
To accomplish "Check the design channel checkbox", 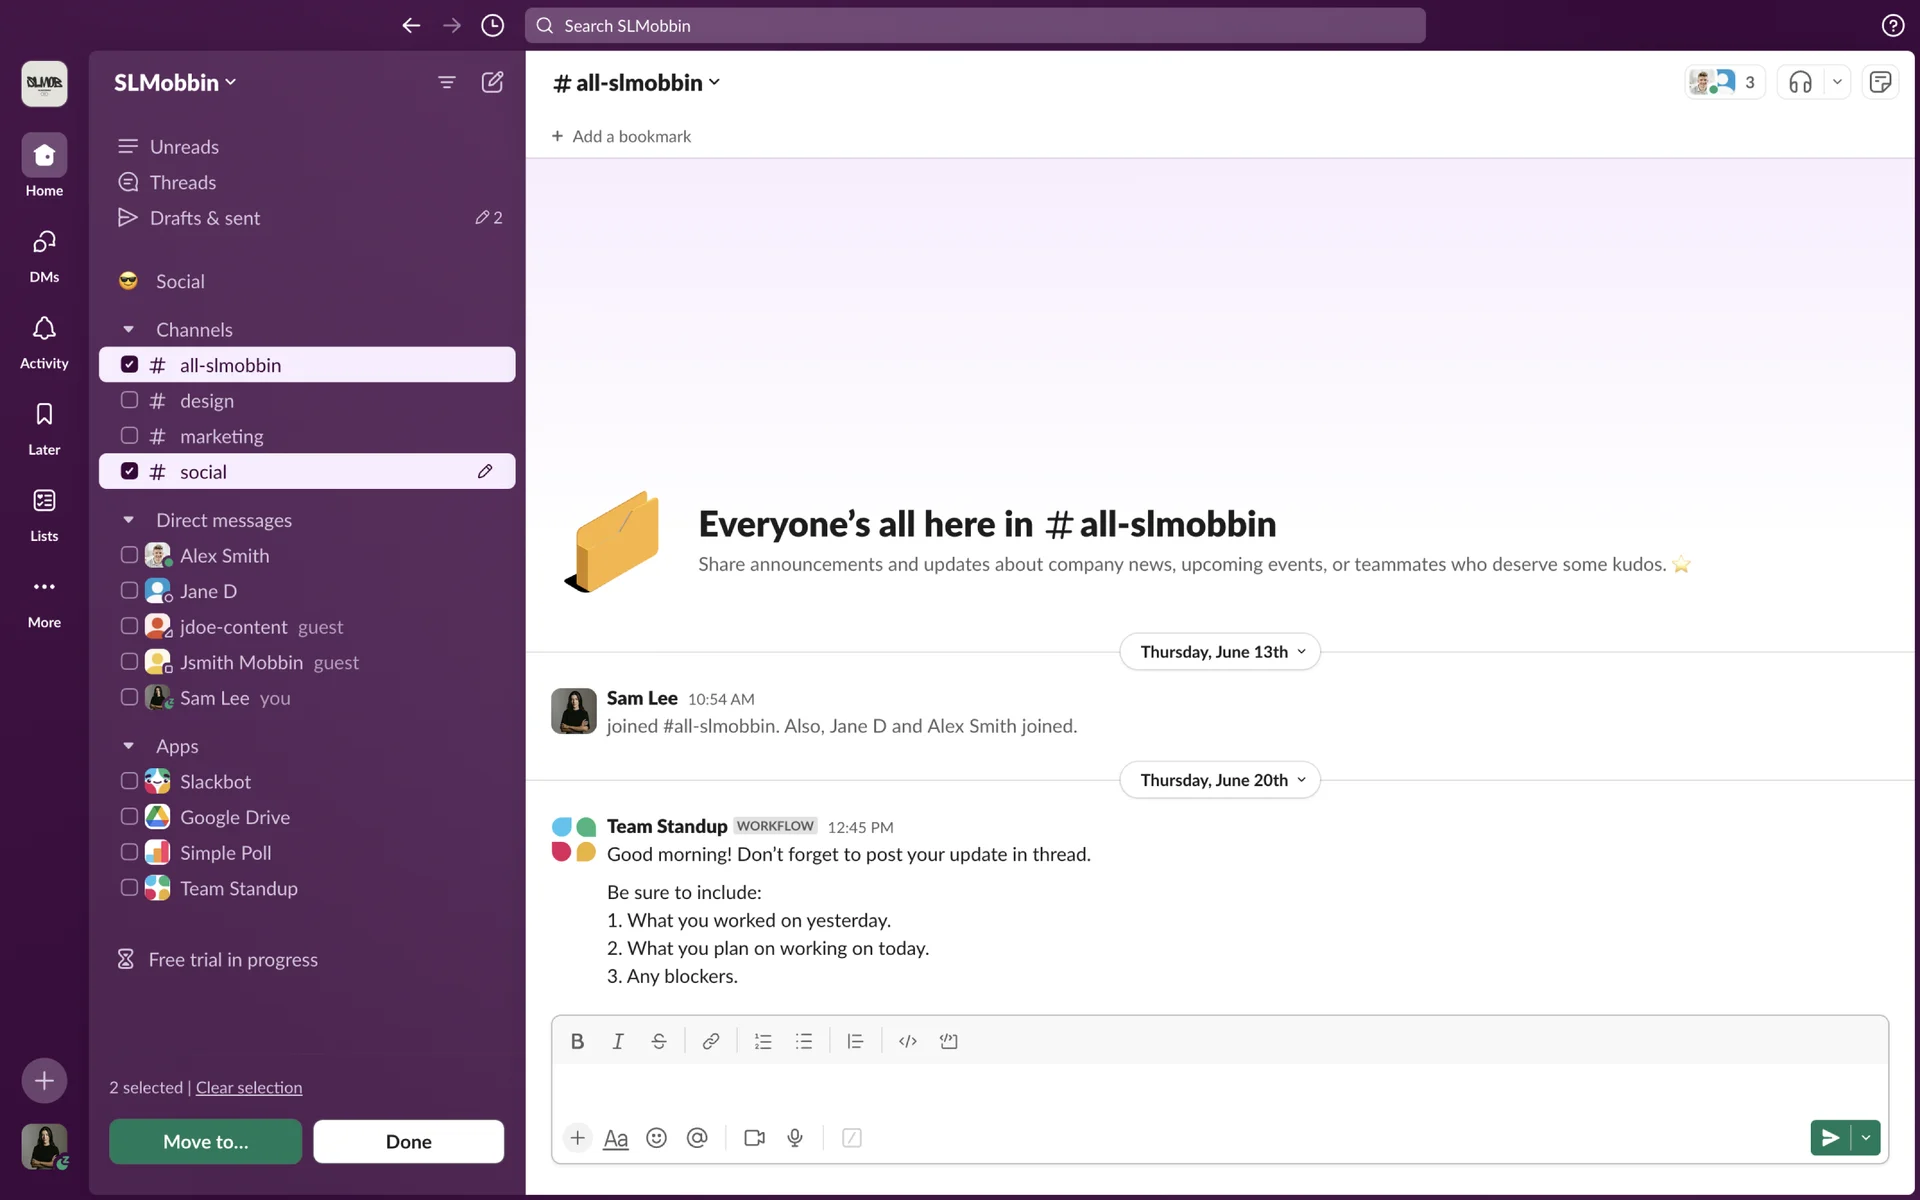I will coord(129,400).
